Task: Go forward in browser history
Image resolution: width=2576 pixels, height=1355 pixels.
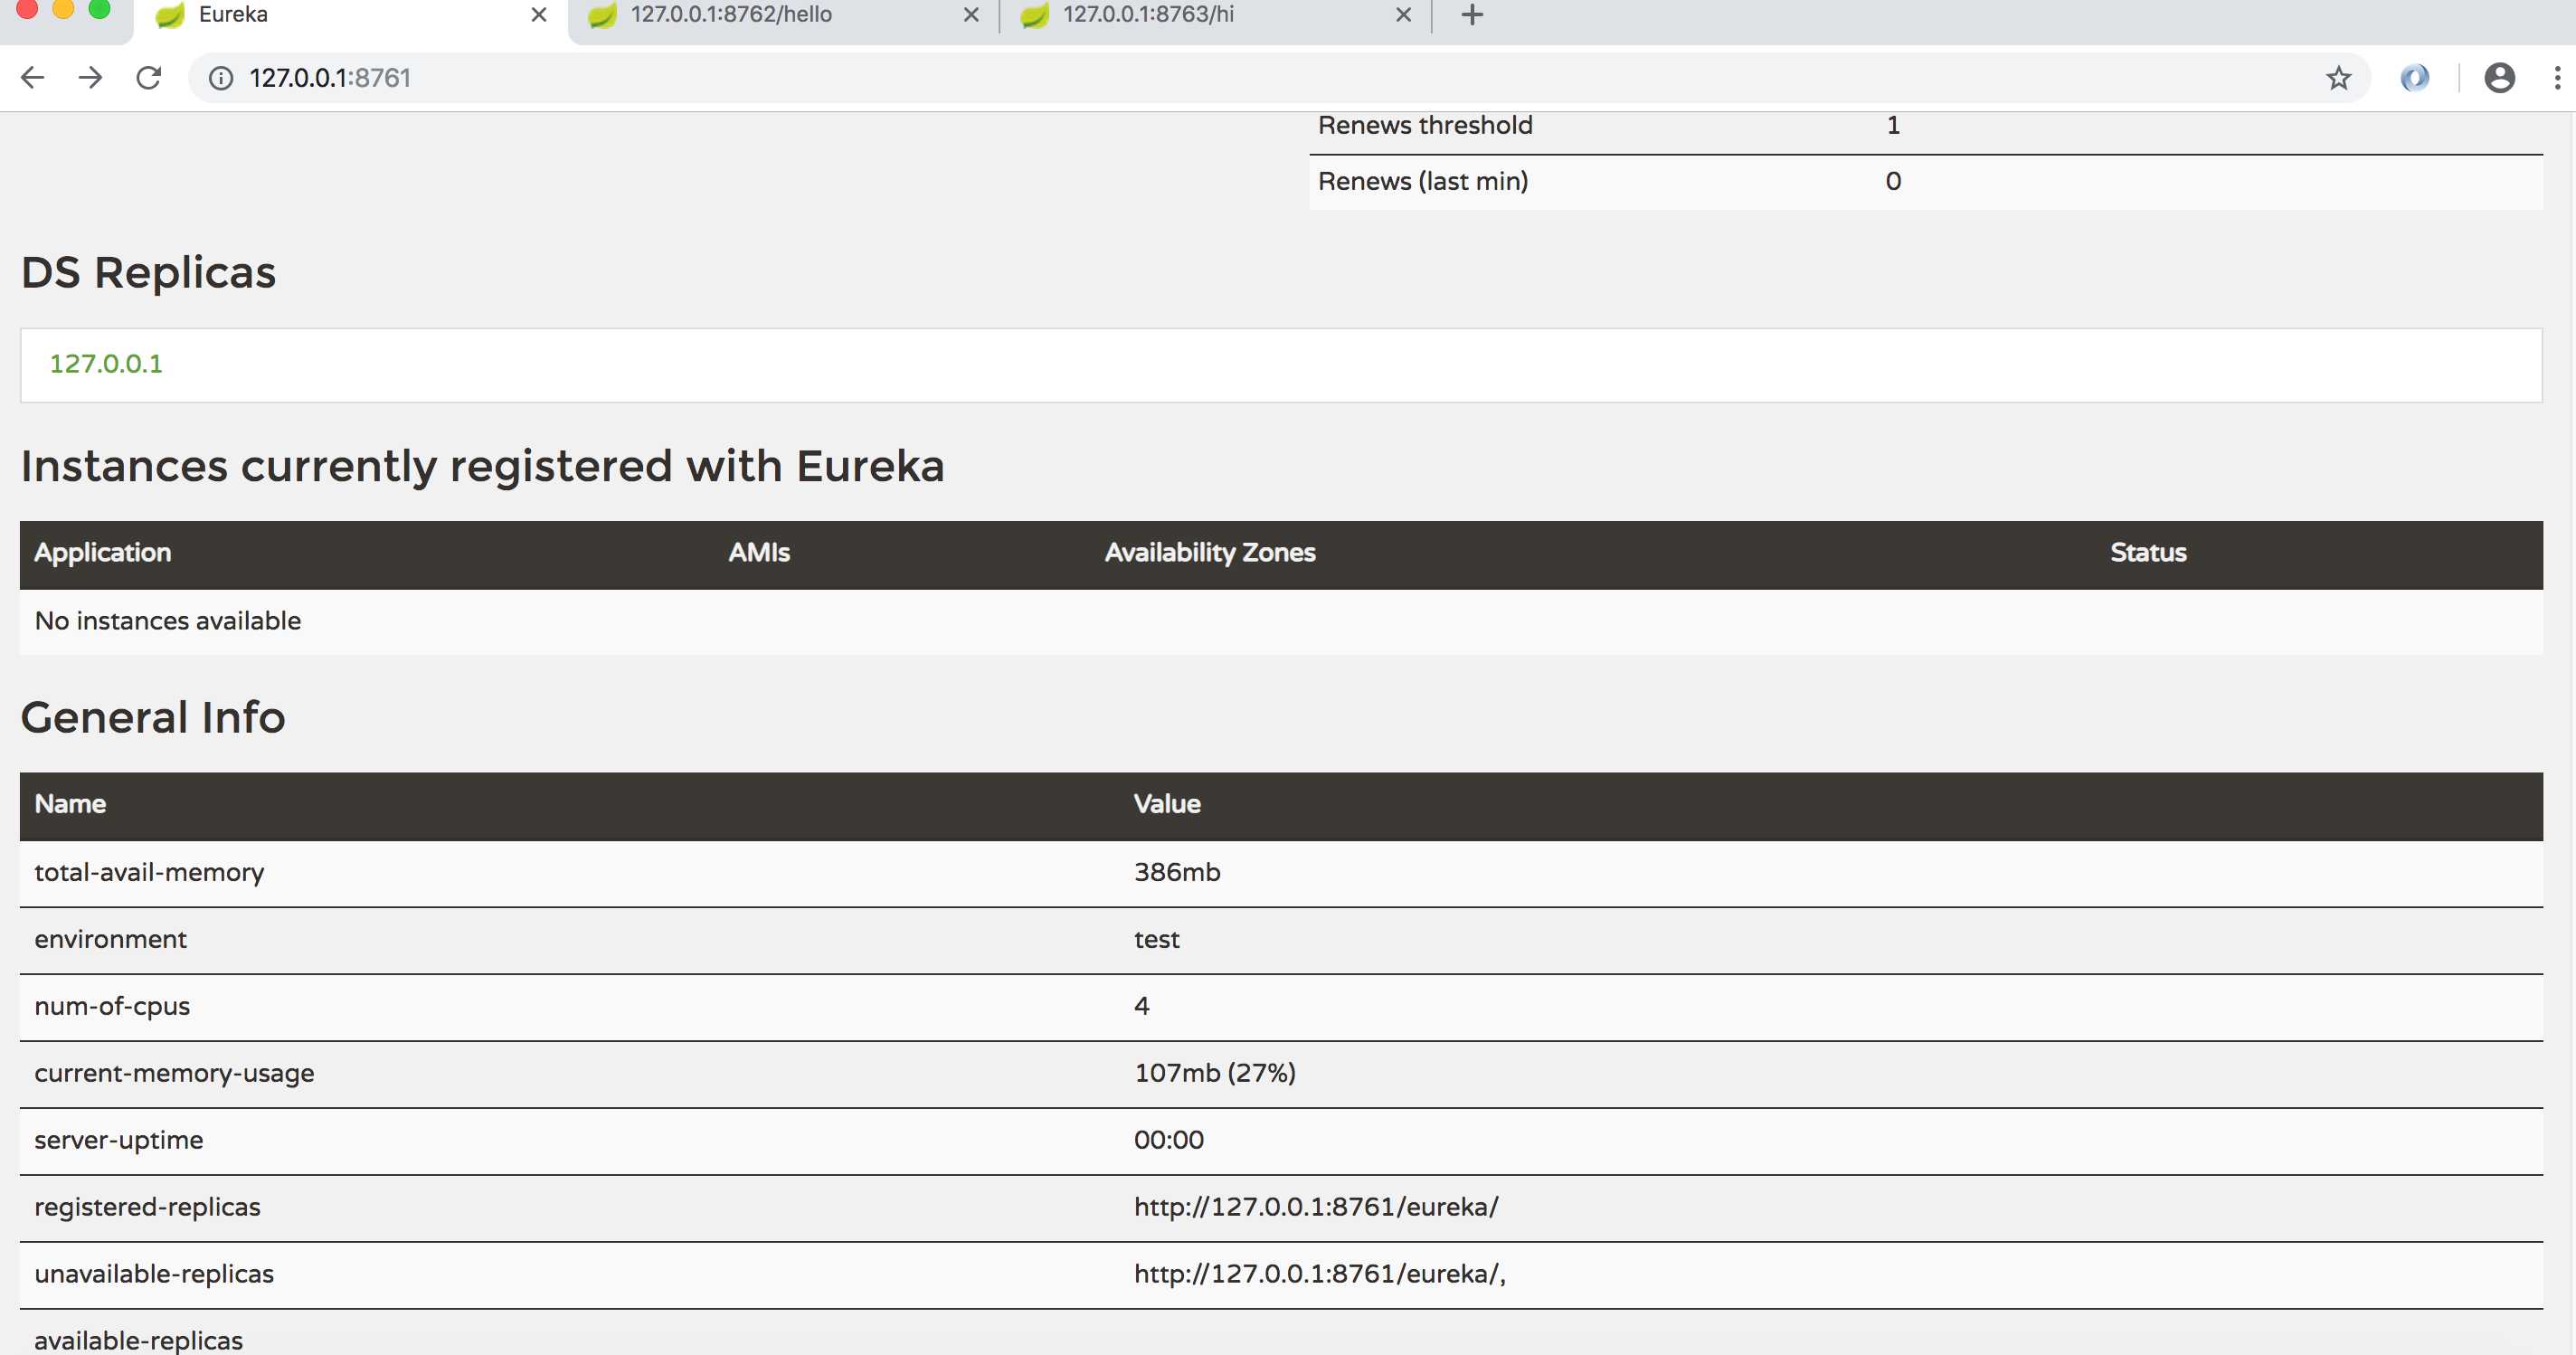Action: click(91, 78)
